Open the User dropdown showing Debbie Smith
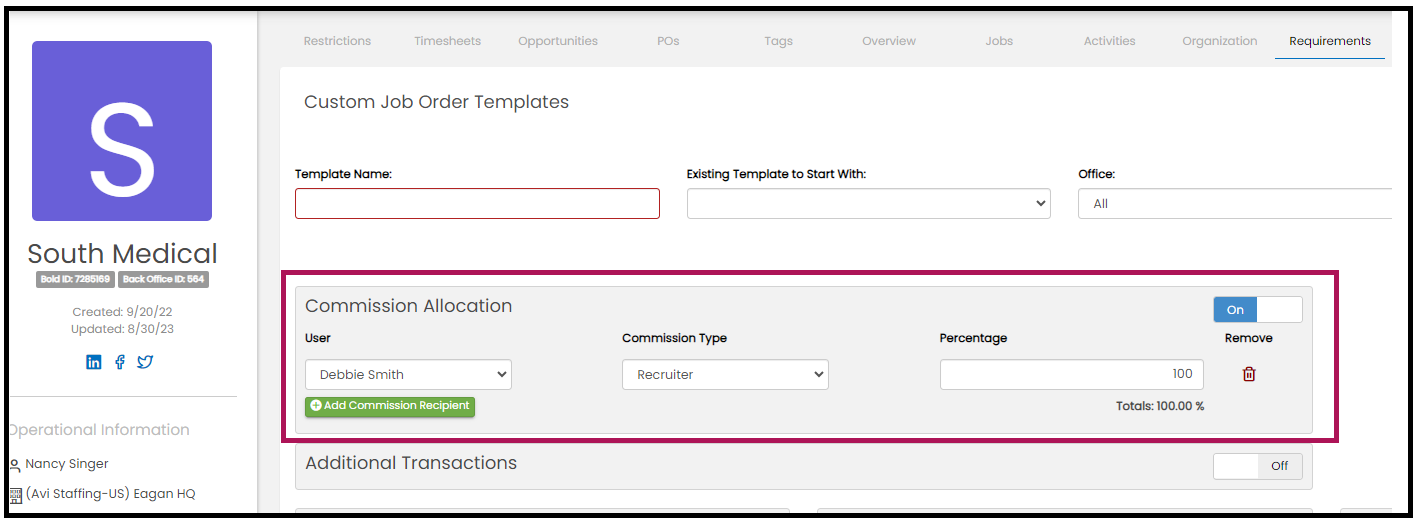The image size is (1417, 527). pyautogui.click(x=408, y=375)
